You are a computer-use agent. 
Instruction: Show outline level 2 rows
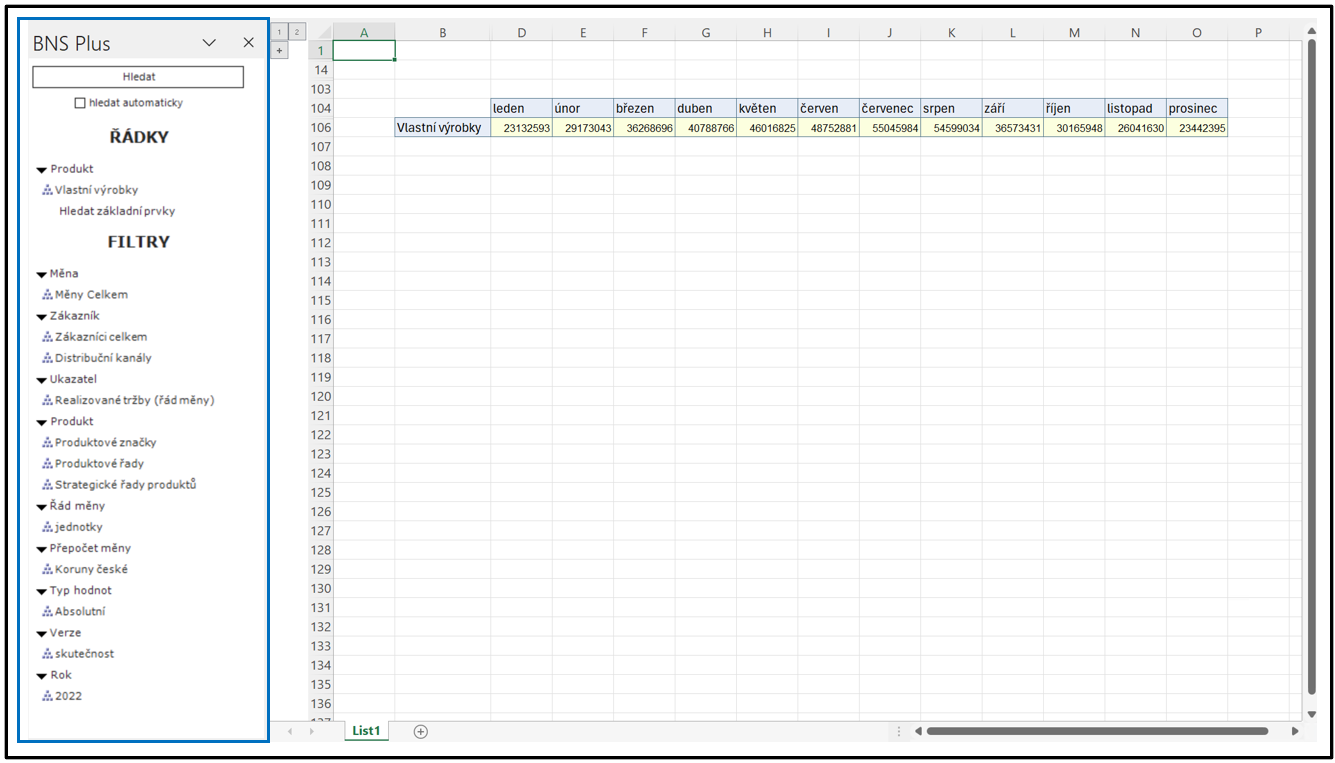(x=296, y=32)
